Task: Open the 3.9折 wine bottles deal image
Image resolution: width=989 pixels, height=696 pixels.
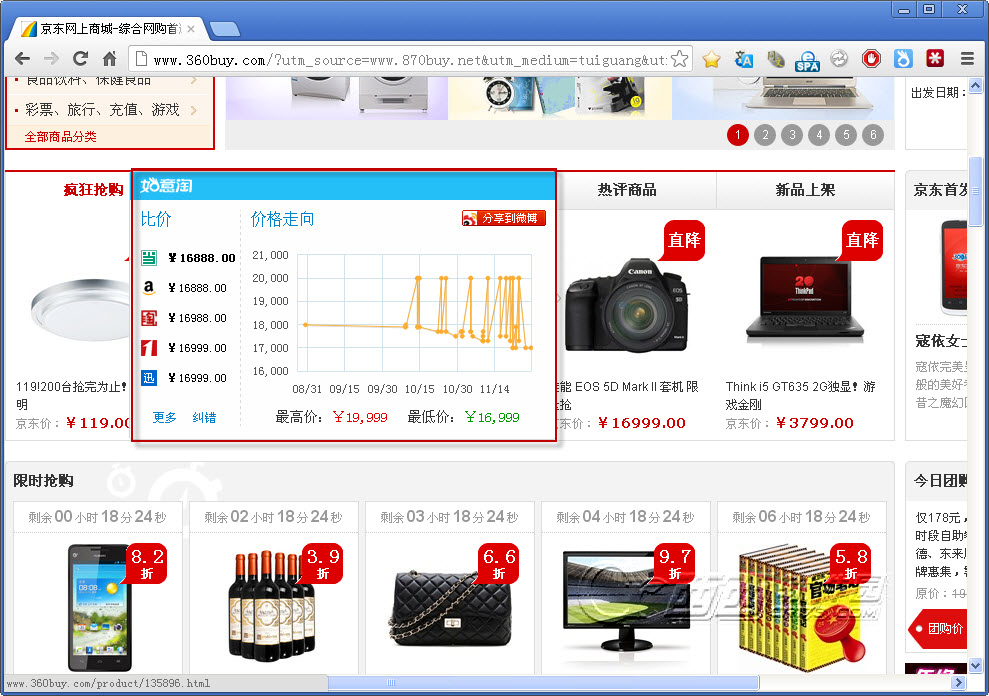Action: tap(271, 606)
